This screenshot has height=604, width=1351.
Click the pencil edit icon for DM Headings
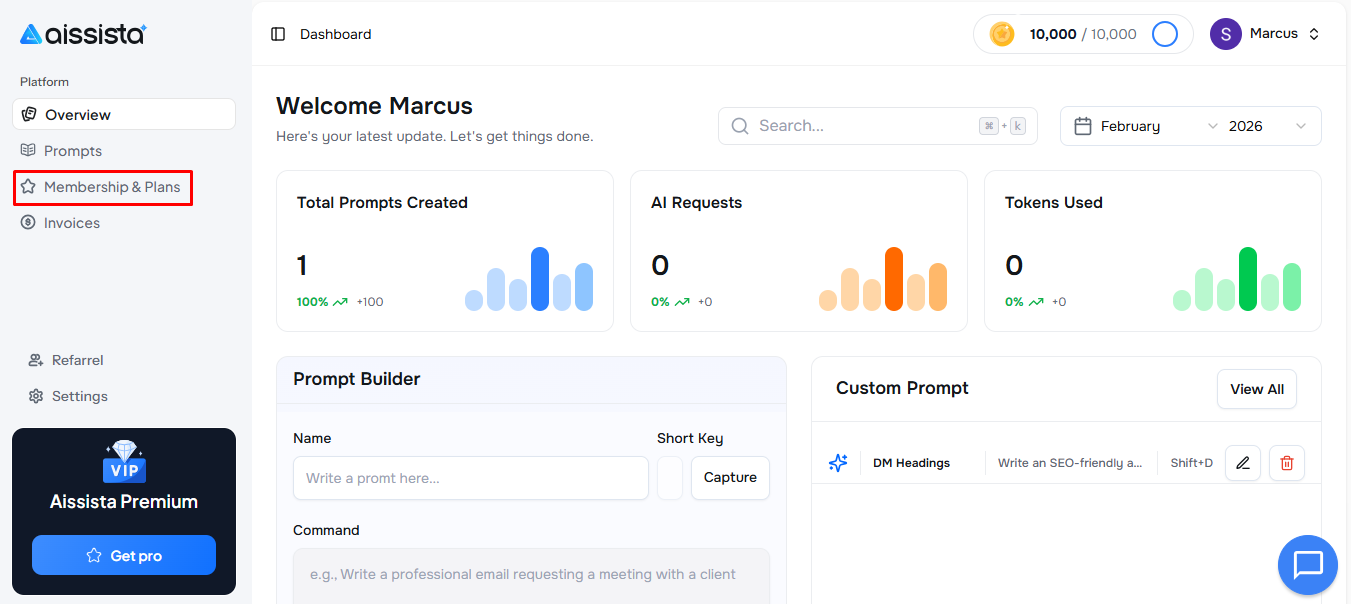tap(1242, 463)
